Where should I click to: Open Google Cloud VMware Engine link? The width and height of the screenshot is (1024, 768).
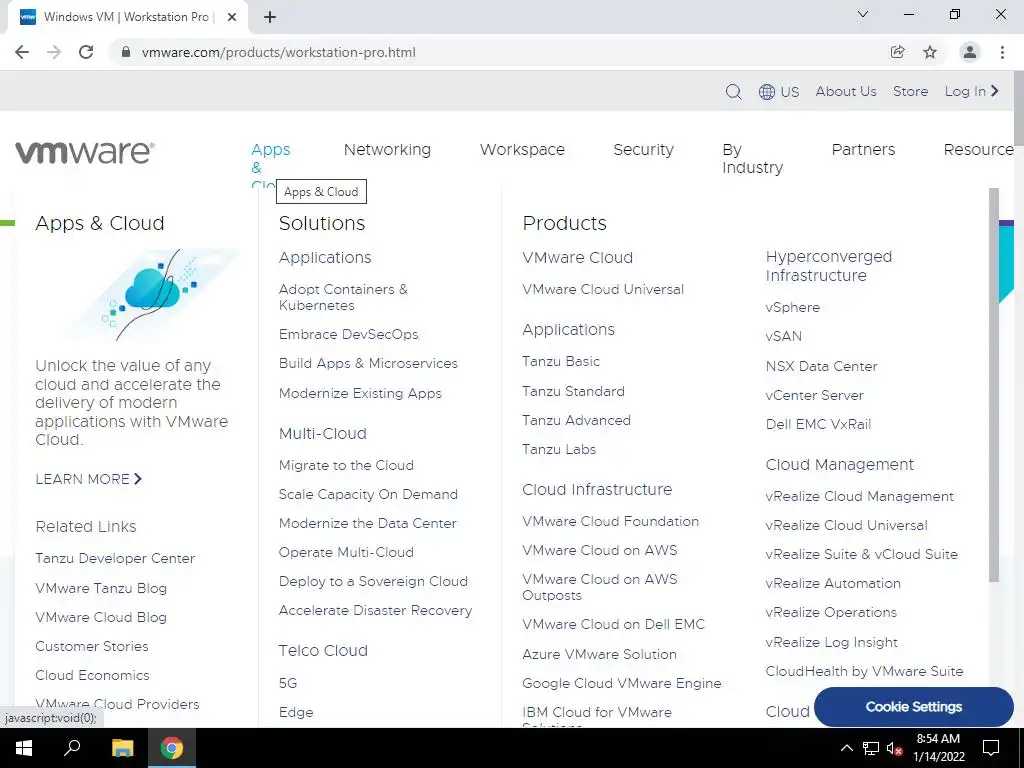622,684
